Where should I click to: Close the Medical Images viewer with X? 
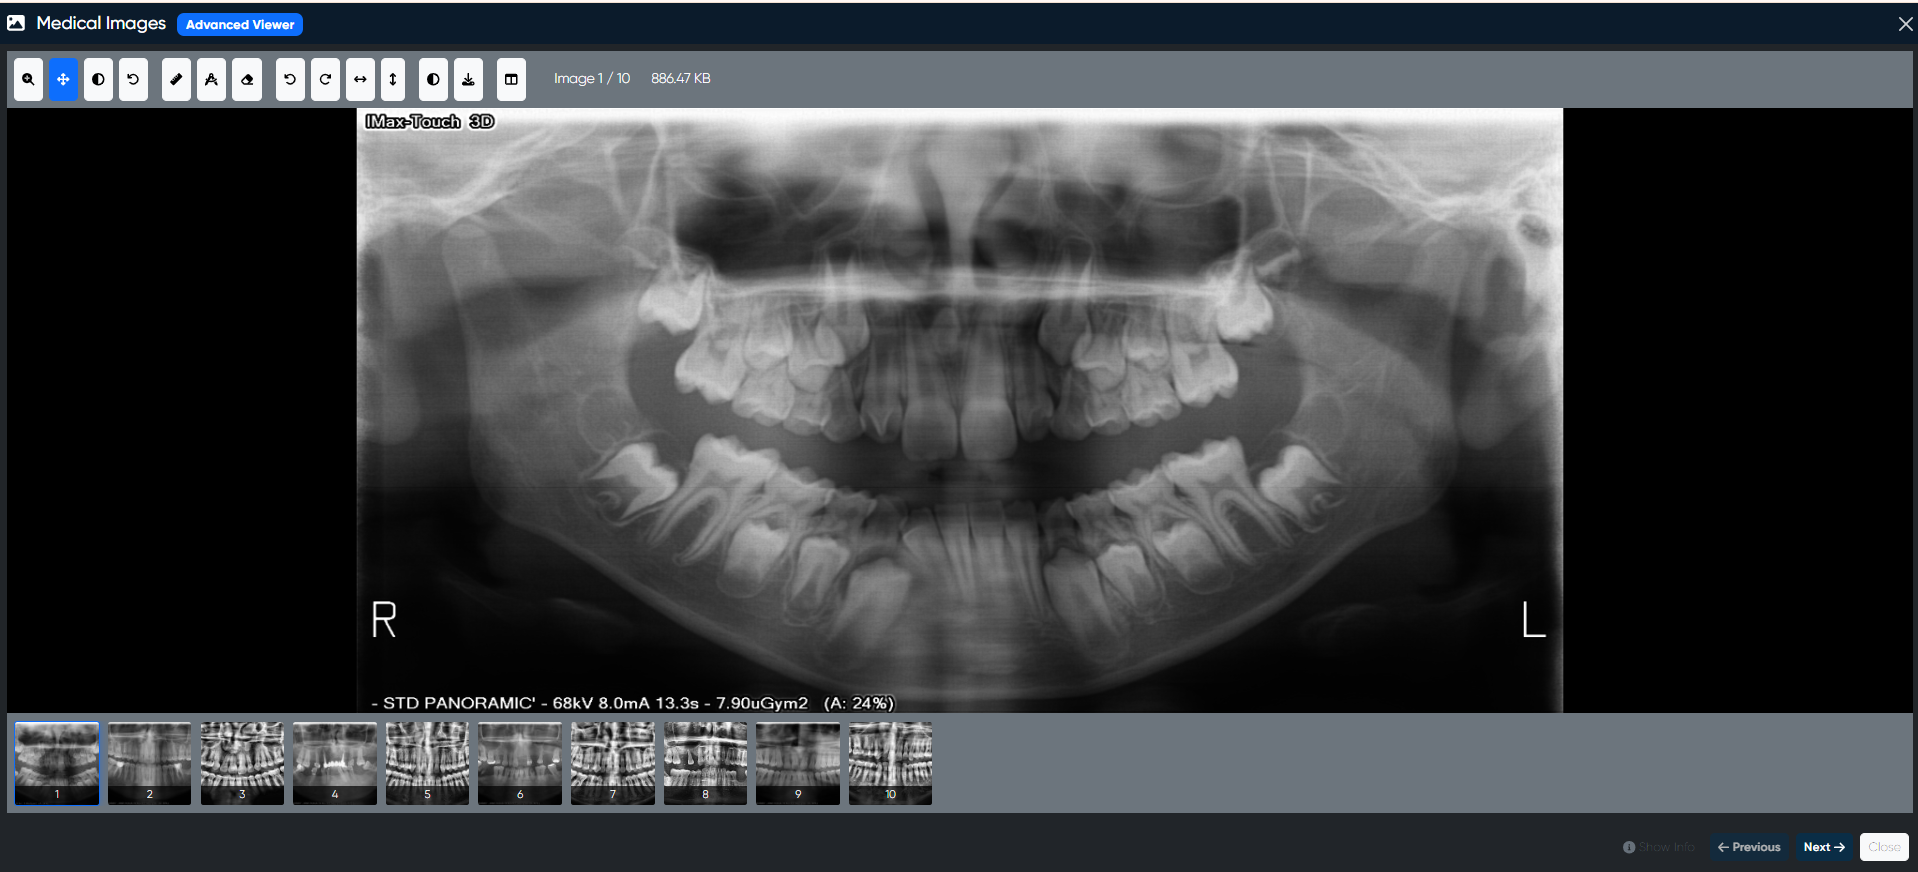1905,24
